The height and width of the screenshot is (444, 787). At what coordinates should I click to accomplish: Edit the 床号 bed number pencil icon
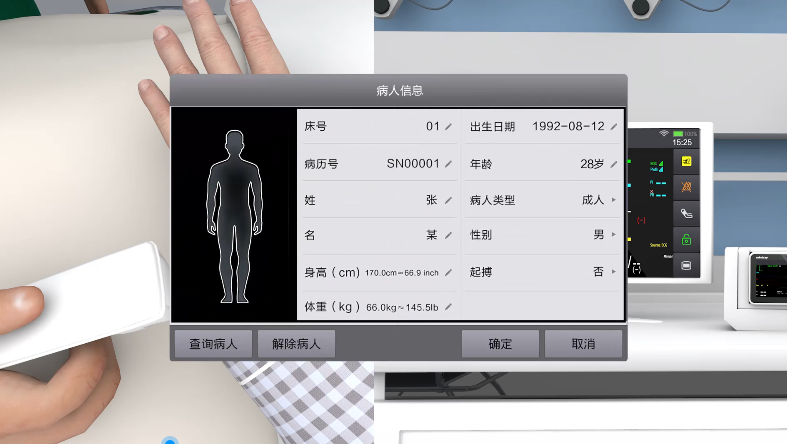pos(448,126)
